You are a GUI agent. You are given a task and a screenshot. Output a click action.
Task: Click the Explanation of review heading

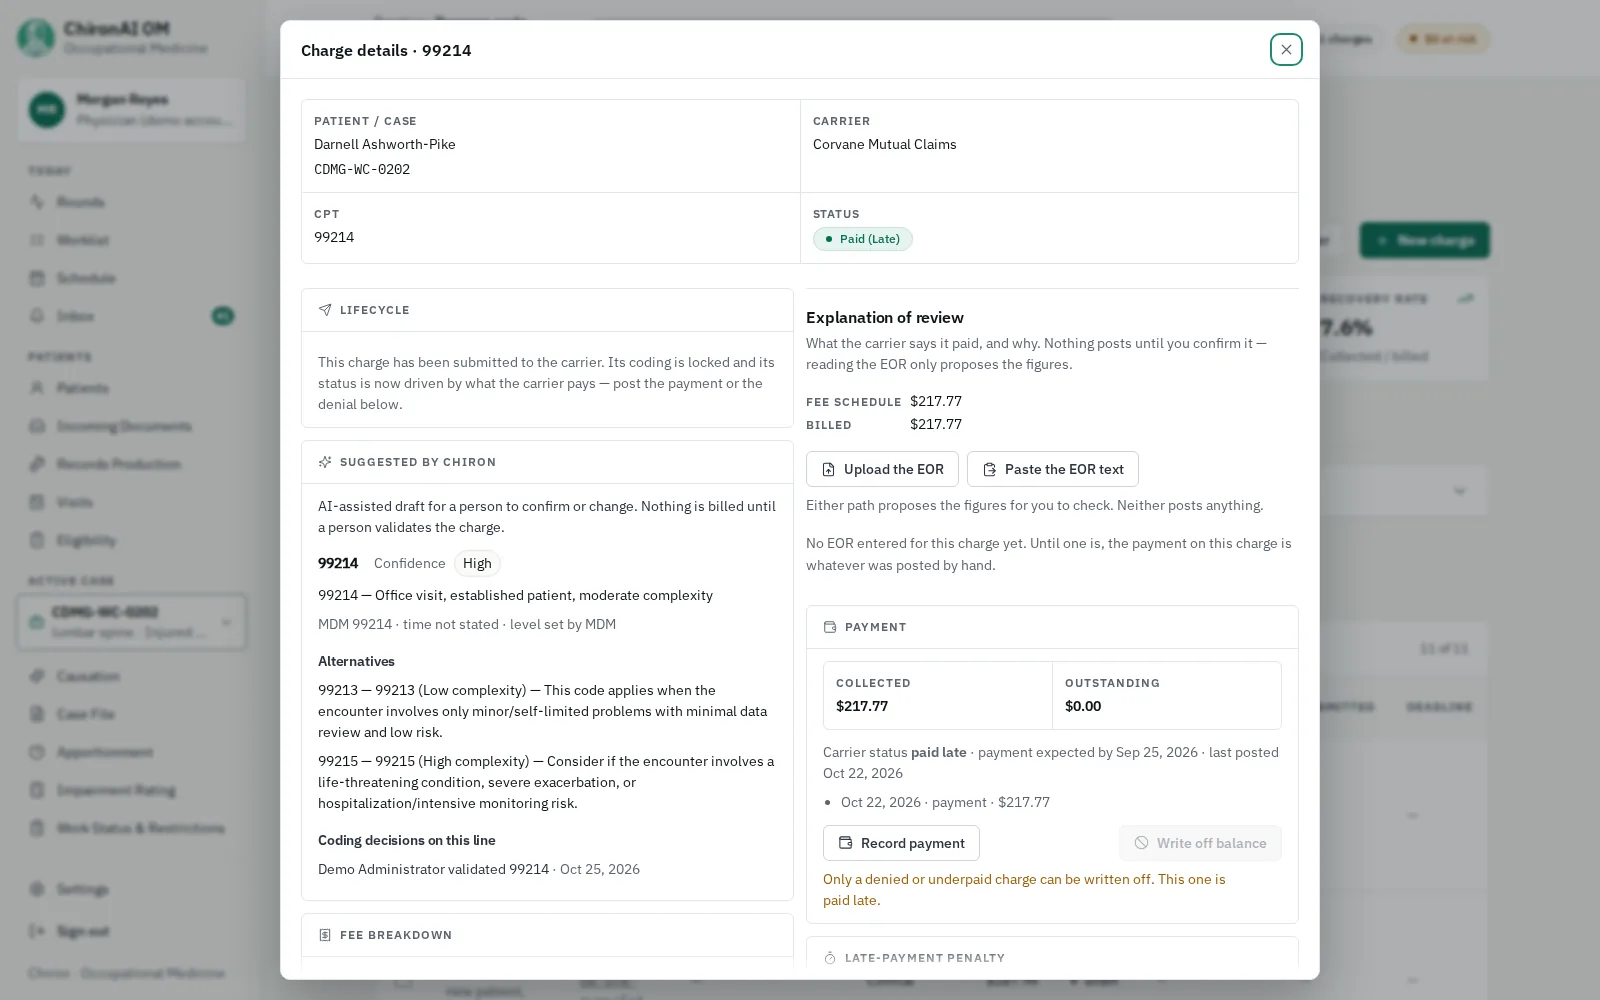[885, 317]
